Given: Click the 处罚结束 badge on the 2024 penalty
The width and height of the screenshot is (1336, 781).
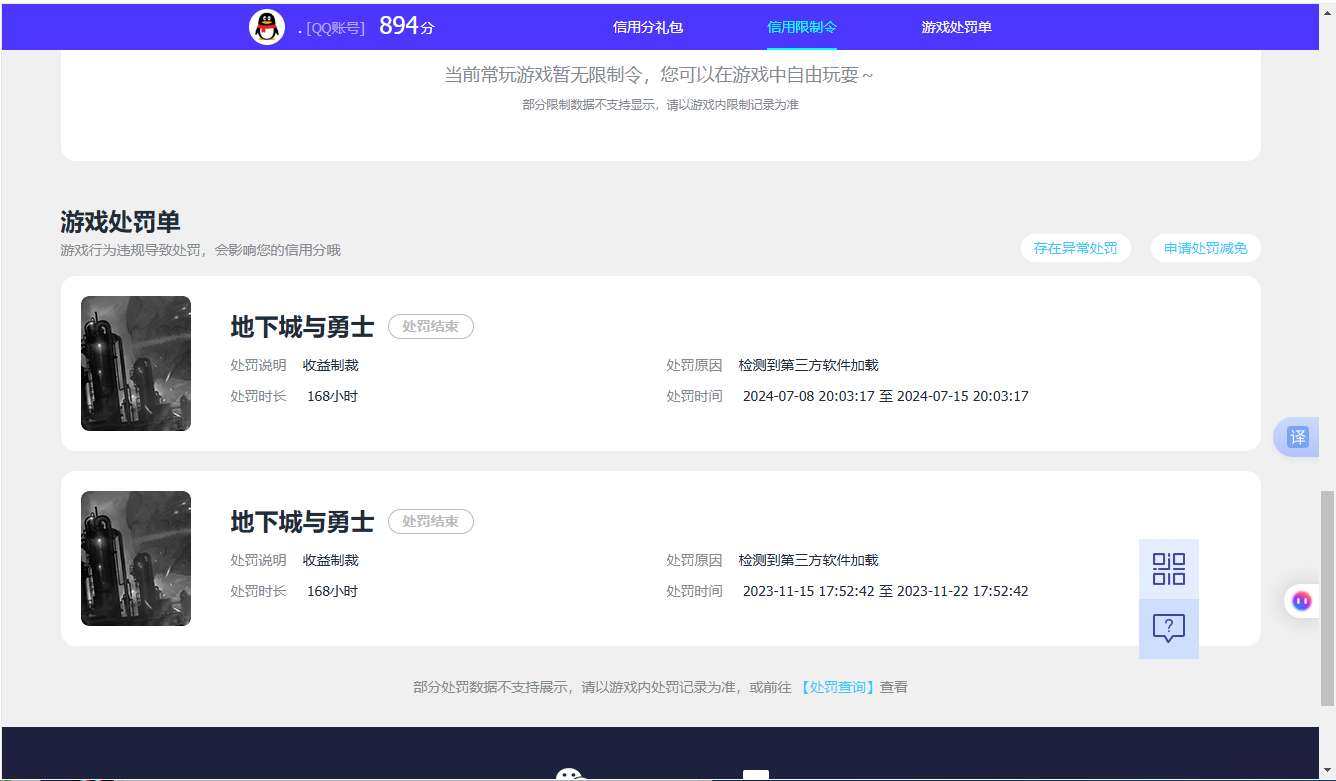Looking at the screenshot, I should point(431,326).
